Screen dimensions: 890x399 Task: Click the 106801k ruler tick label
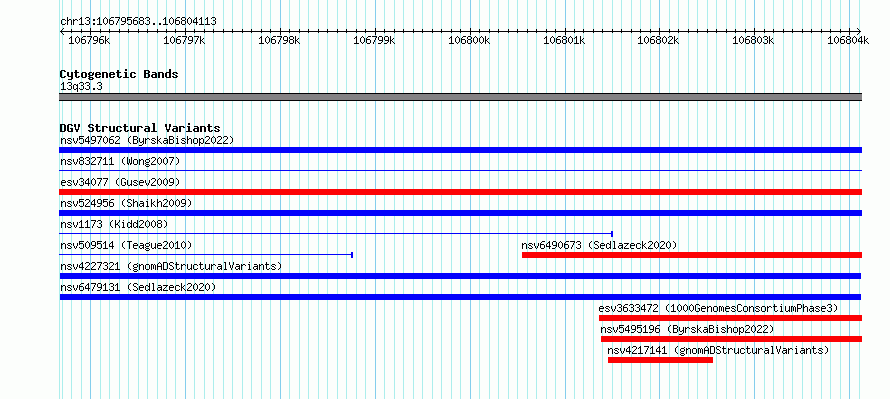pyautogui.click(x=564, y=40)
